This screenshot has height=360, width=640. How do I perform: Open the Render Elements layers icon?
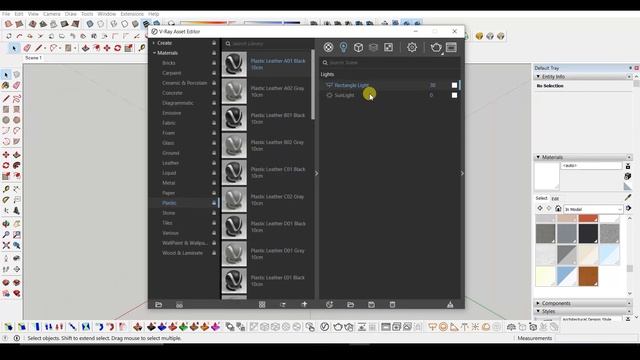(x=373, y=47)
